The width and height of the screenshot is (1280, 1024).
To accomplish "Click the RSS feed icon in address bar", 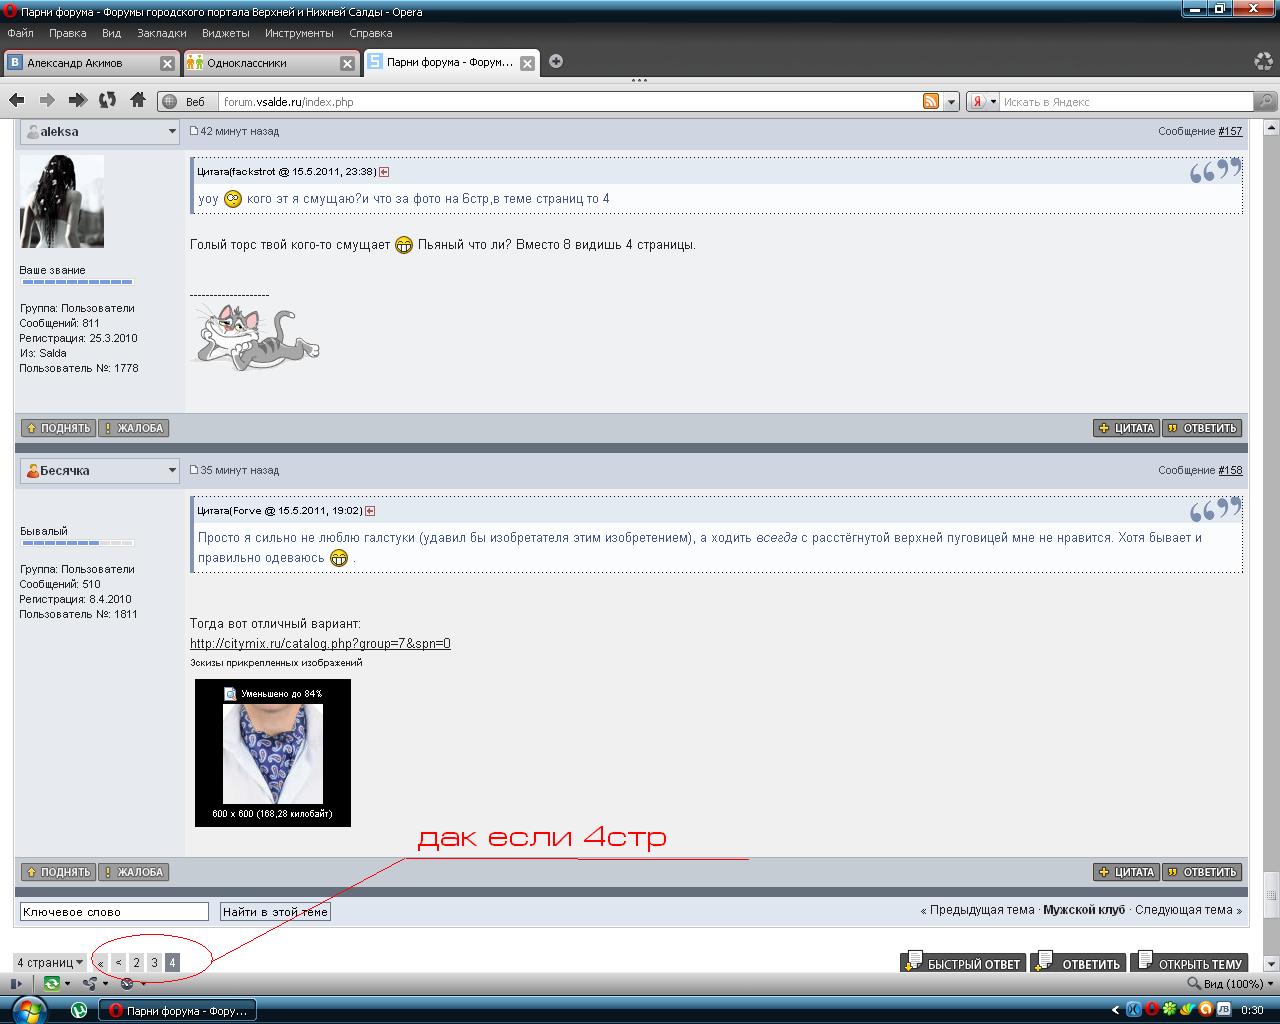I will 930,101.
